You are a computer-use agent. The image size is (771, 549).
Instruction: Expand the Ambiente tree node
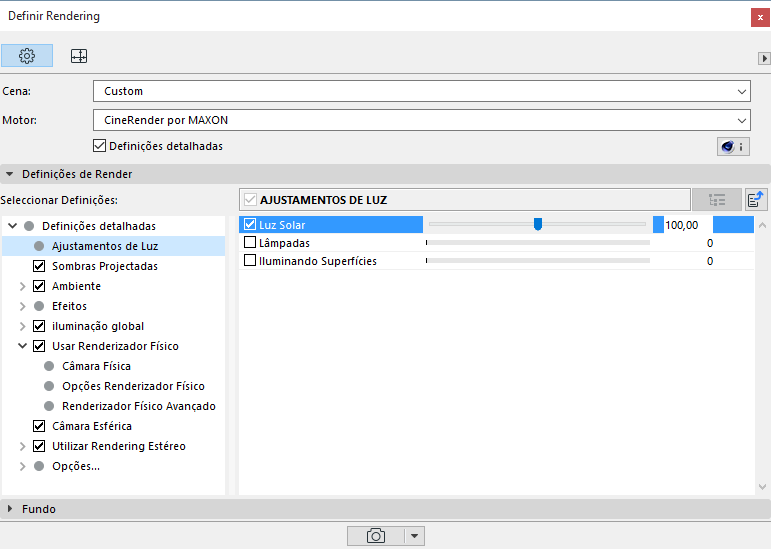click(23, 286)
